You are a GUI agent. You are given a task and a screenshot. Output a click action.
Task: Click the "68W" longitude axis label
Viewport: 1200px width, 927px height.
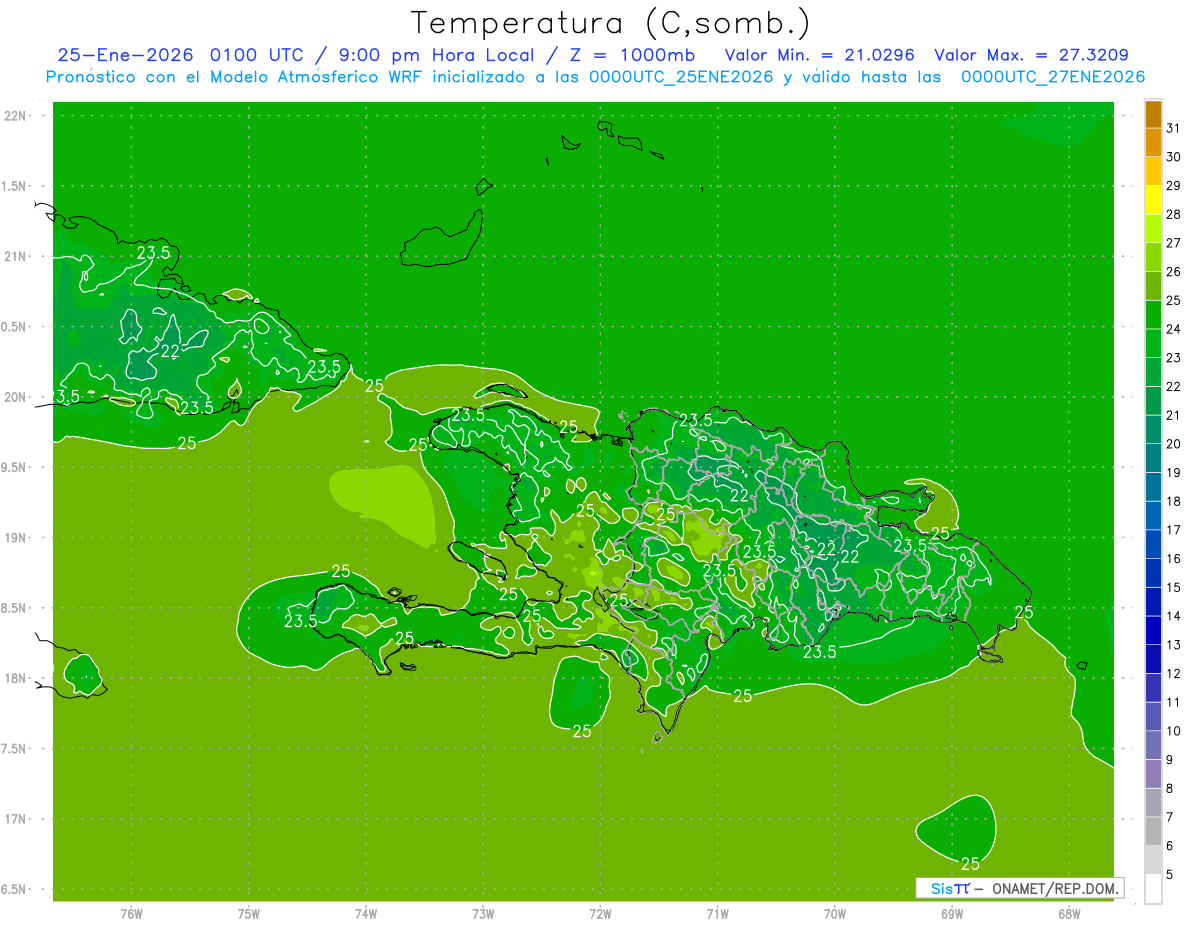tap(1069, 913)
